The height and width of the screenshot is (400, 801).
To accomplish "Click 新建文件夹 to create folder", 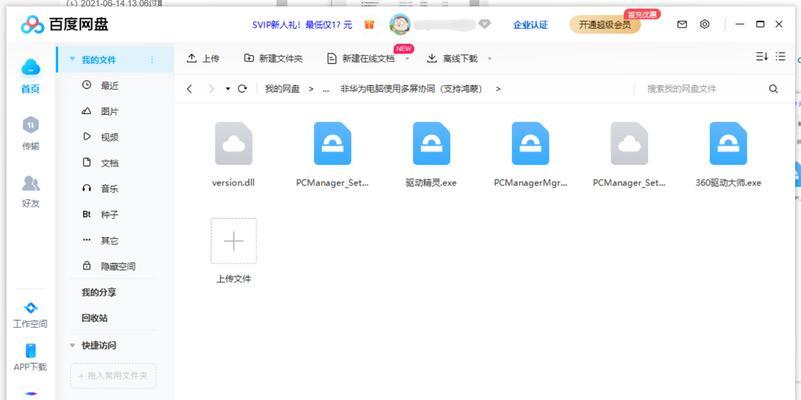I will click(x=273, y=58).
